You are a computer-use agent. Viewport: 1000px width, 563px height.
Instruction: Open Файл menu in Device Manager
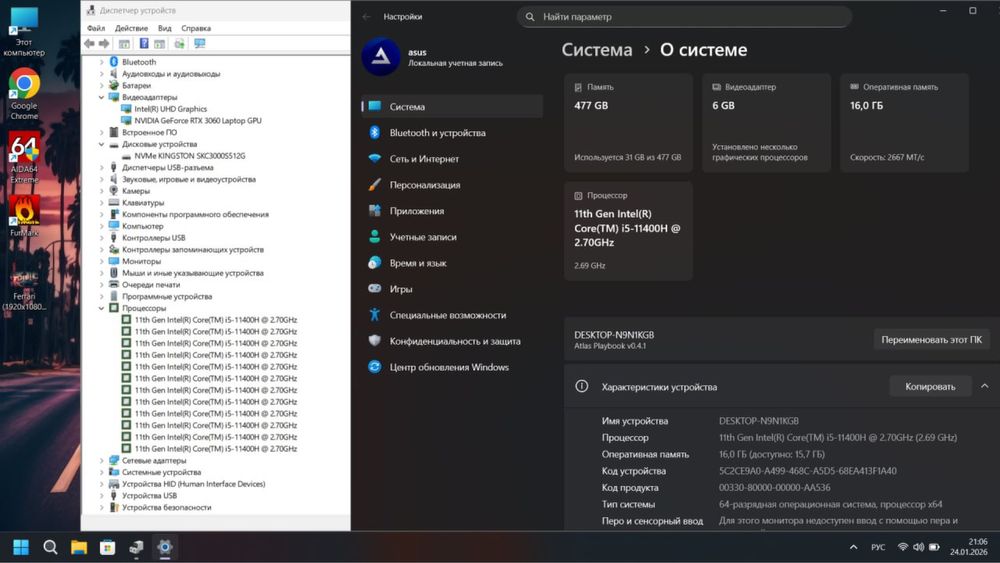[x=96, y=28]
